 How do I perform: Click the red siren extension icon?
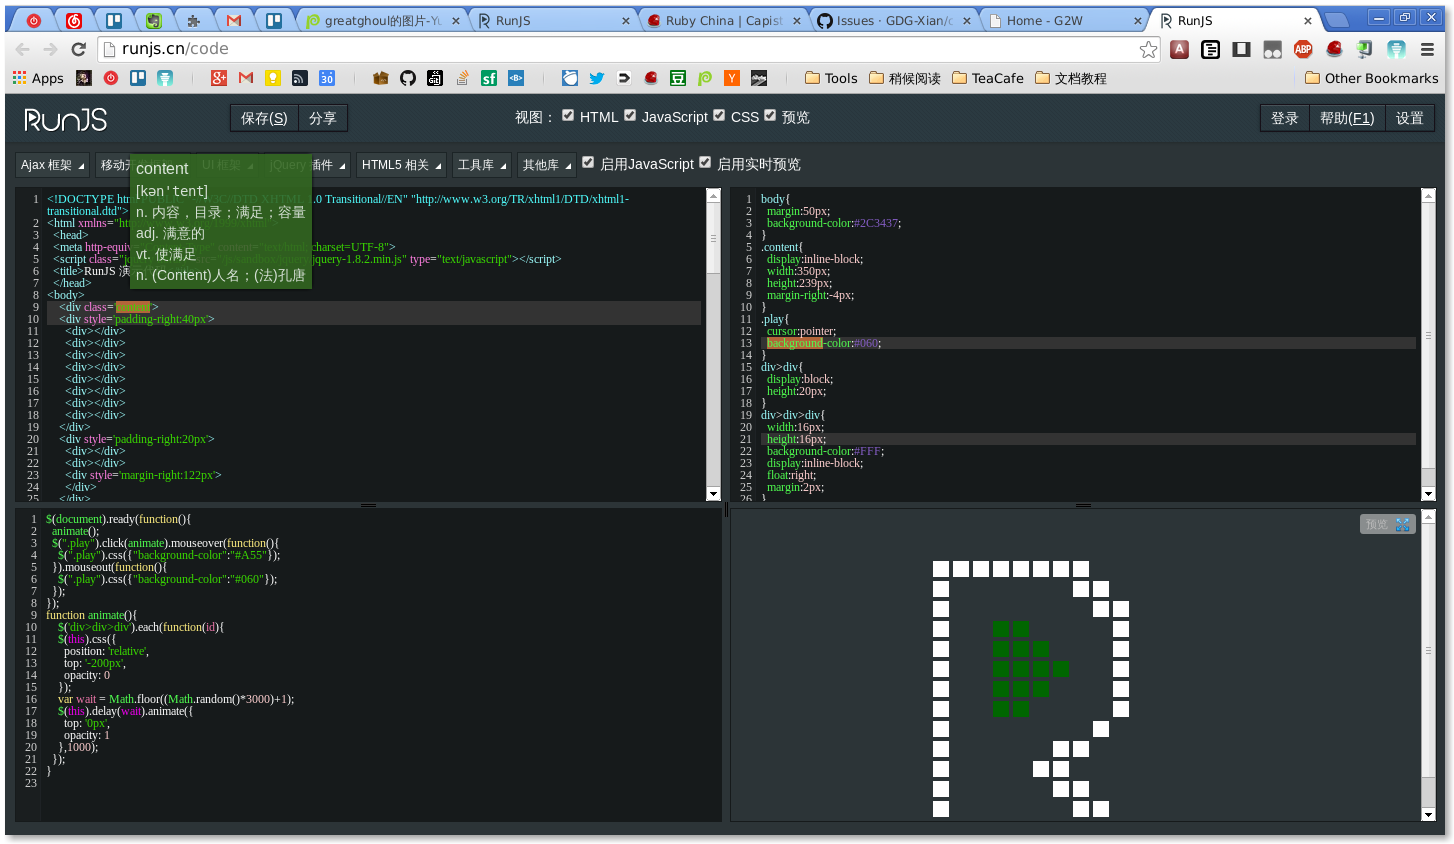pos(1334,49)
